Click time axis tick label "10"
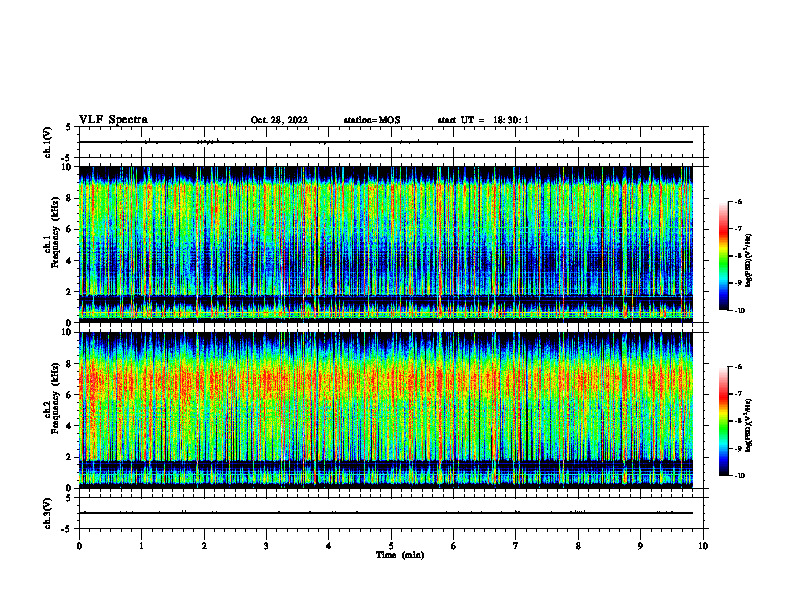This screenshot has height=612, width=792. (x=703, y=546)
